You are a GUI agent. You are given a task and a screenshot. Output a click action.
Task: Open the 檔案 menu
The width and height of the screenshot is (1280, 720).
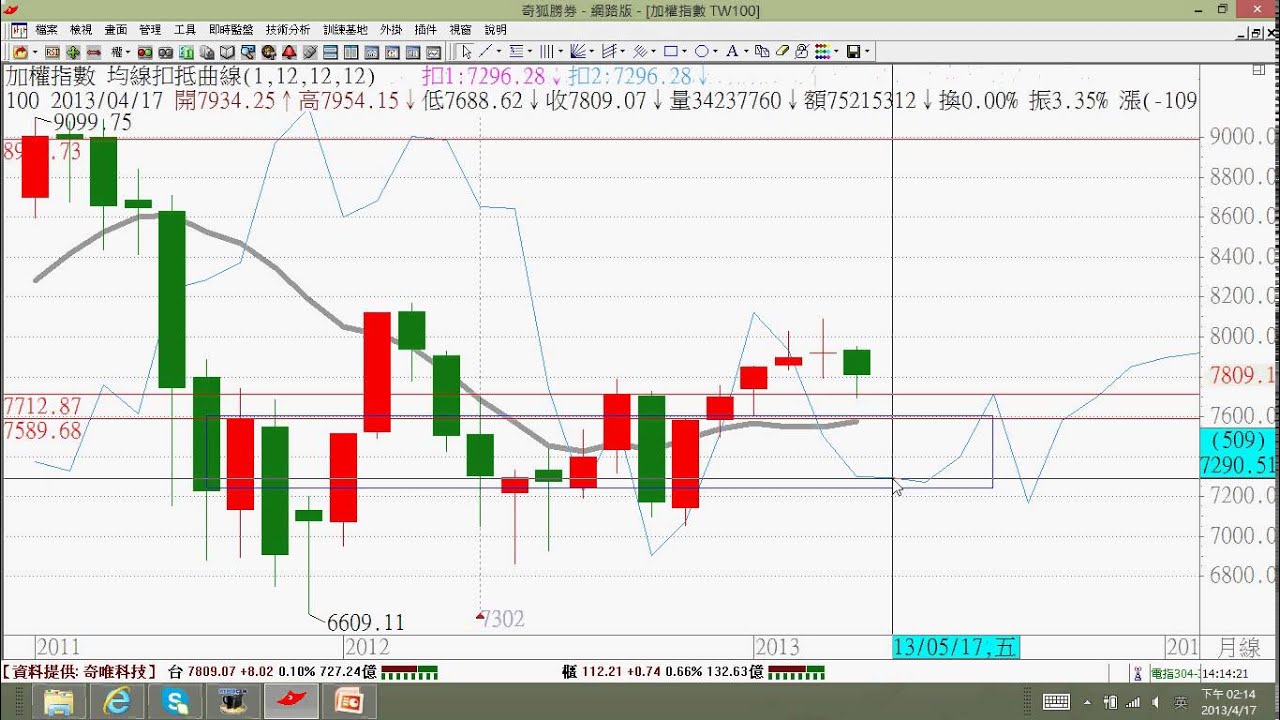point(46,30)
